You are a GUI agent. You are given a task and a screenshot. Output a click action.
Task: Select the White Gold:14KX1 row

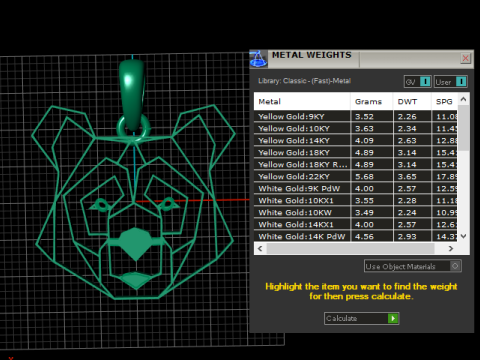(356, 225)
